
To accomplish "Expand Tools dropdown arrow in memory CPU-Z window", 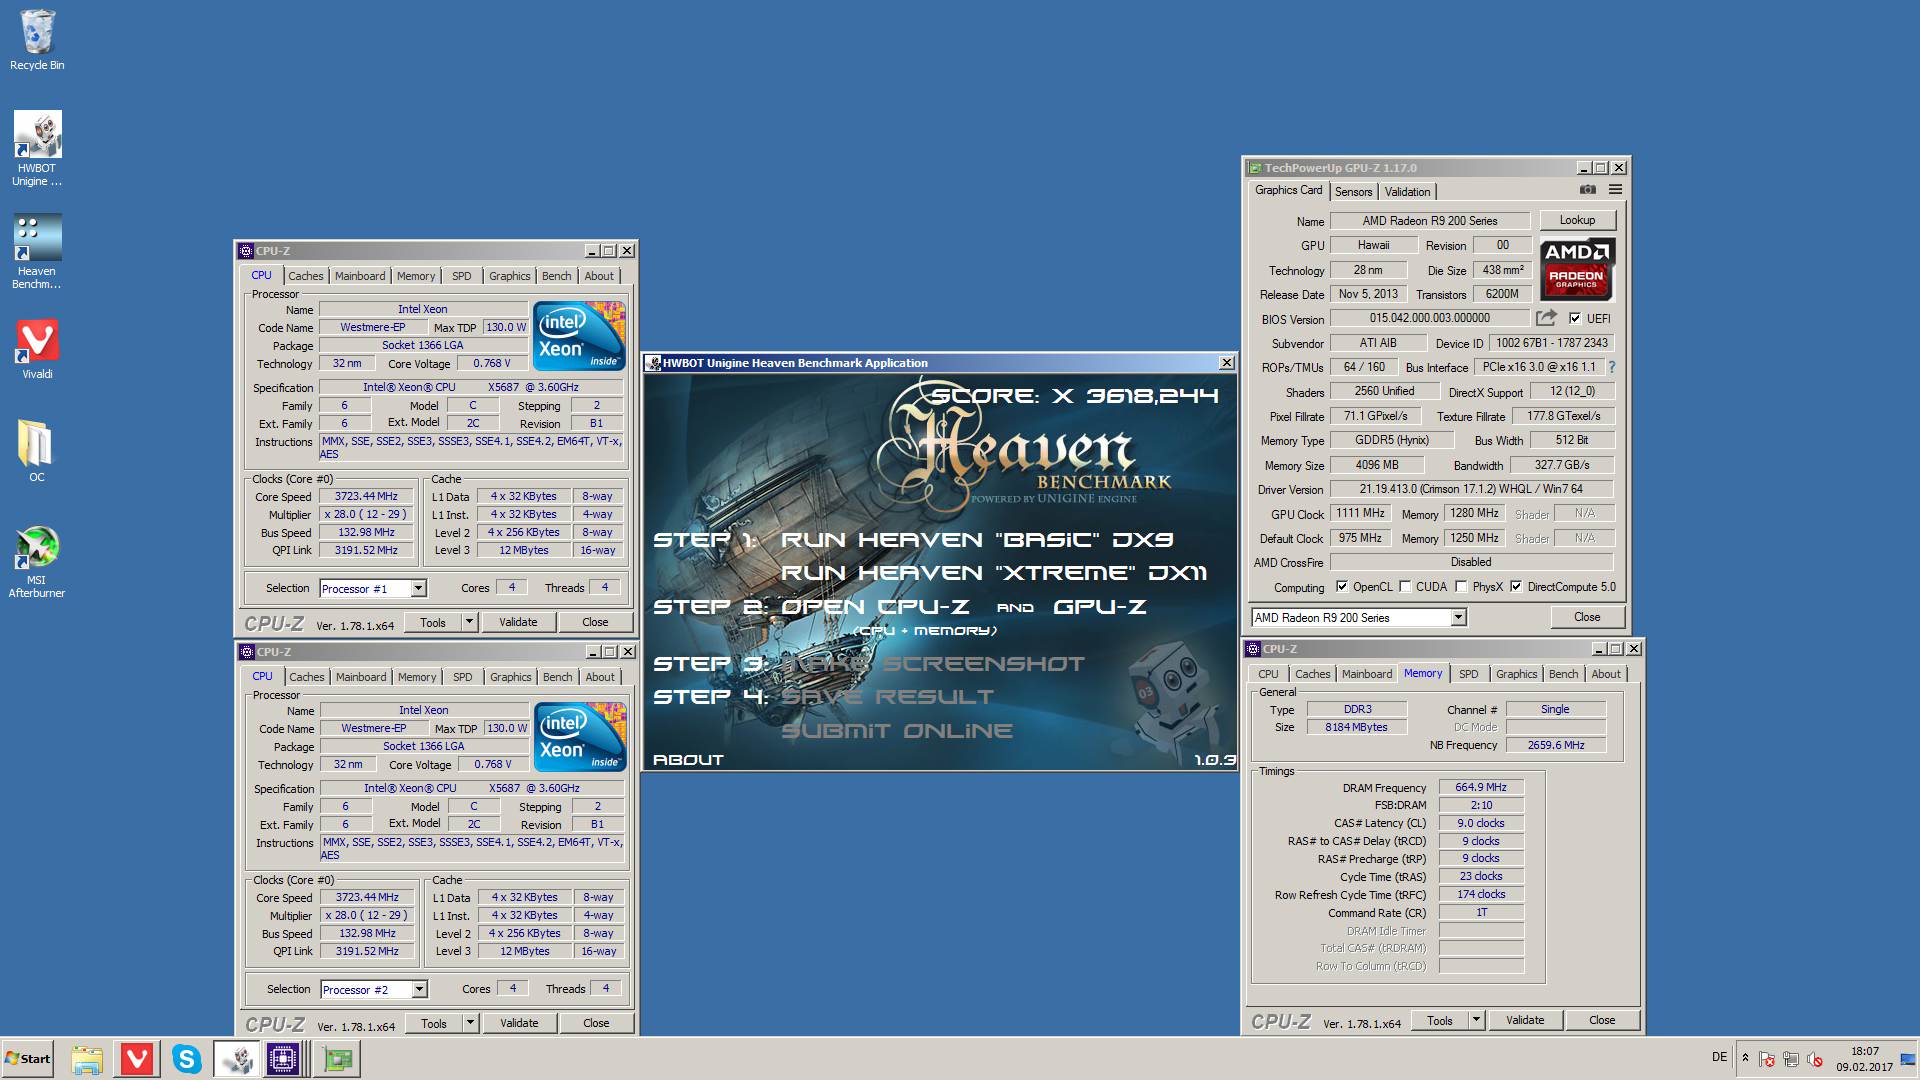I will [1476, 1020].
